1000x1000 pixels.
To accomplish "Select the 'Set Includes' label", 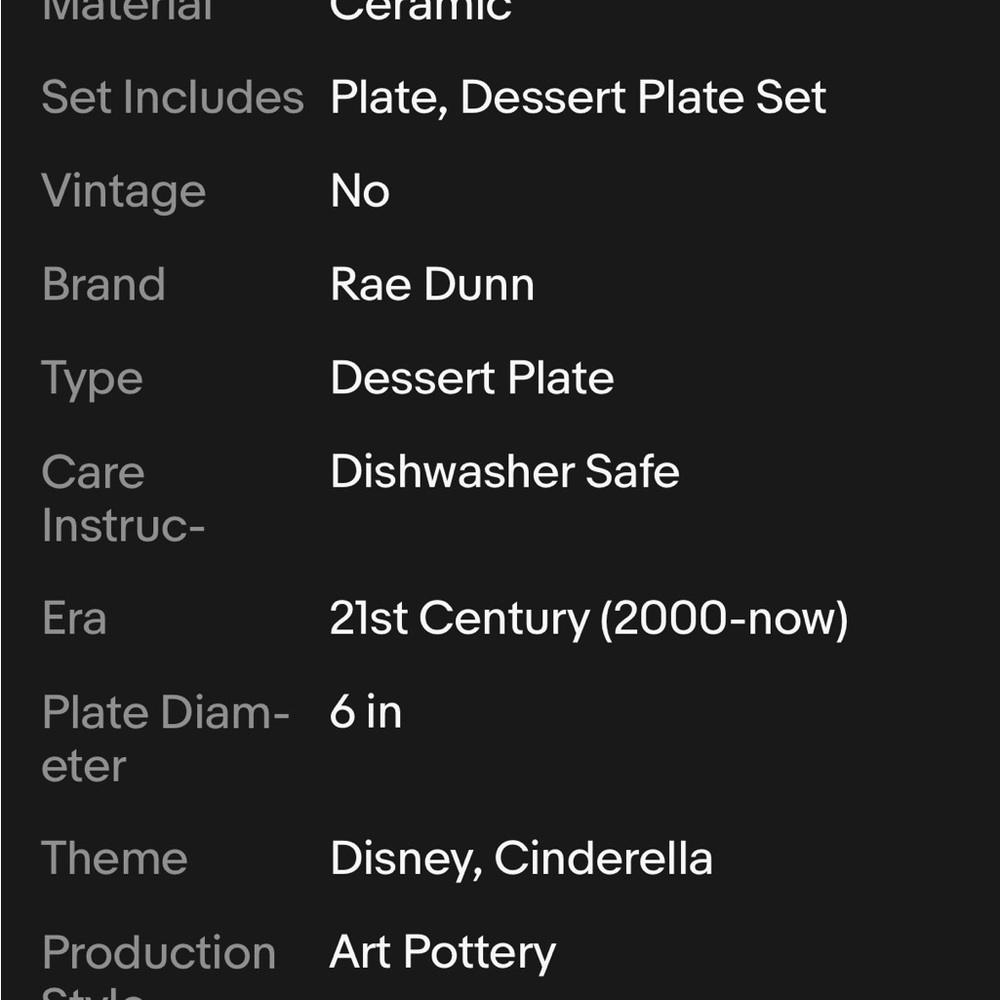I will [172, 97].
